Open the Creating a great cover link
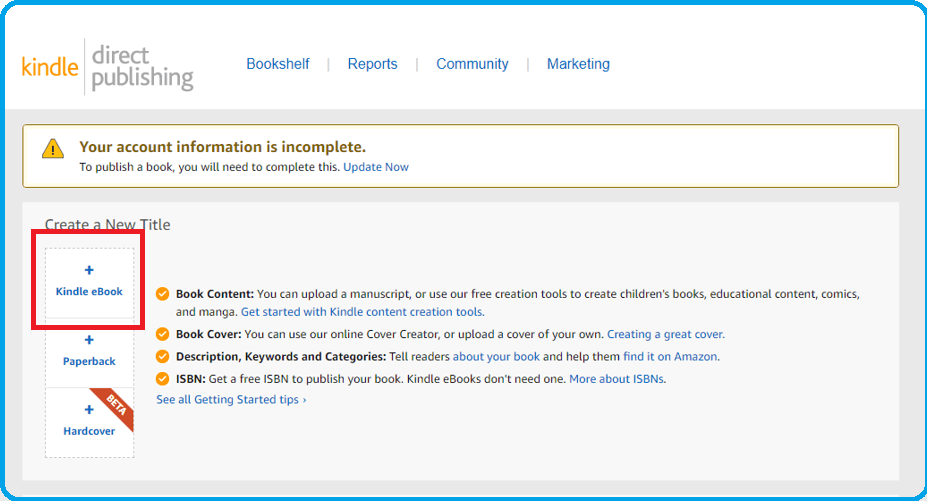This screenshot has height=501, width=927. tap(666, 334)
